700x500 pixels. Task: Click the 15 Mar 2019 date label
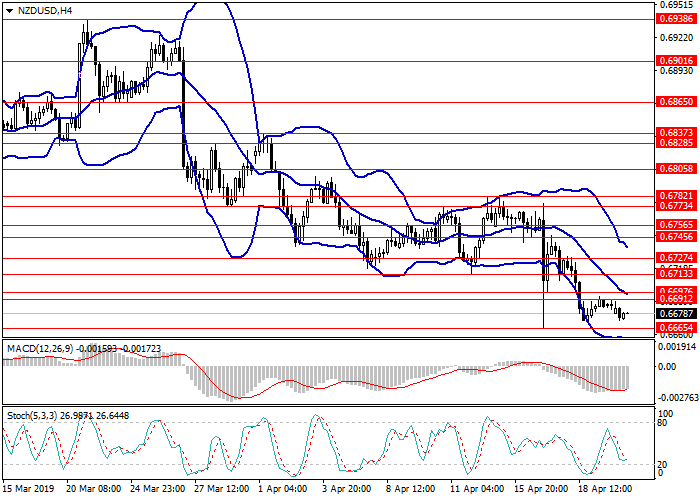[x=27, y=489]
